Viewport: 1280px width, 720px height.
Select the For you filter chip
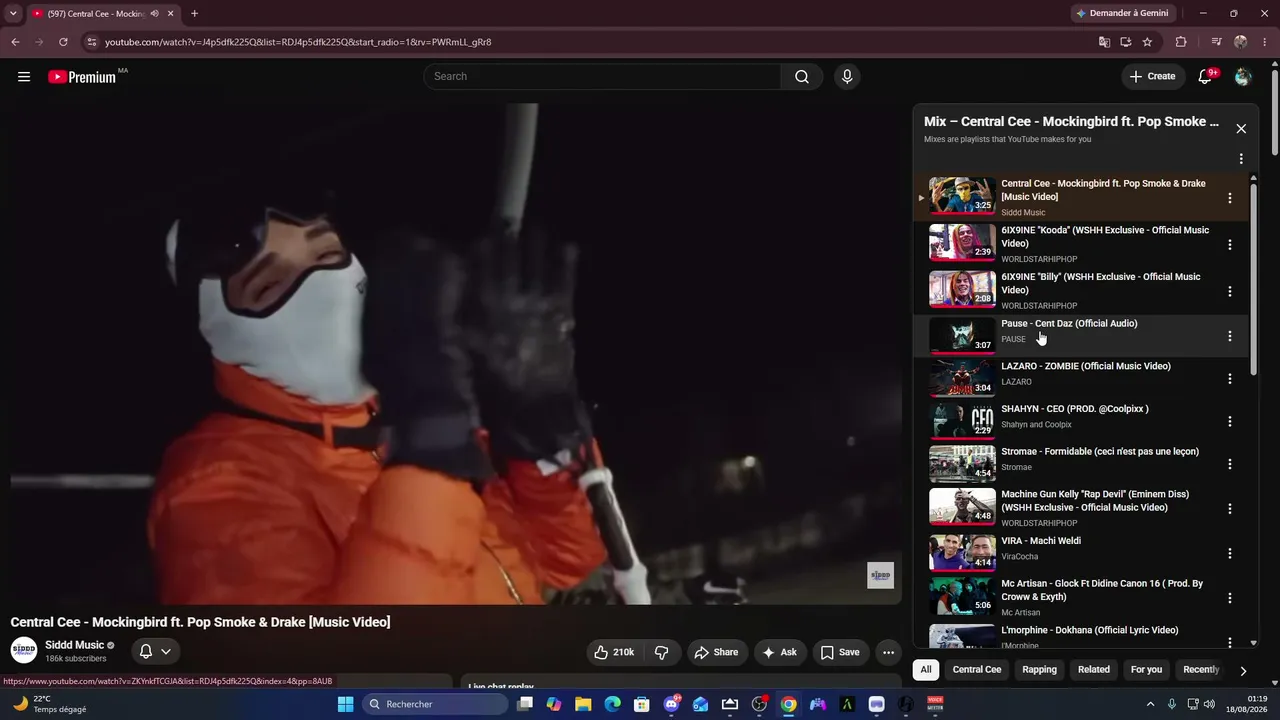point(1146,670)
